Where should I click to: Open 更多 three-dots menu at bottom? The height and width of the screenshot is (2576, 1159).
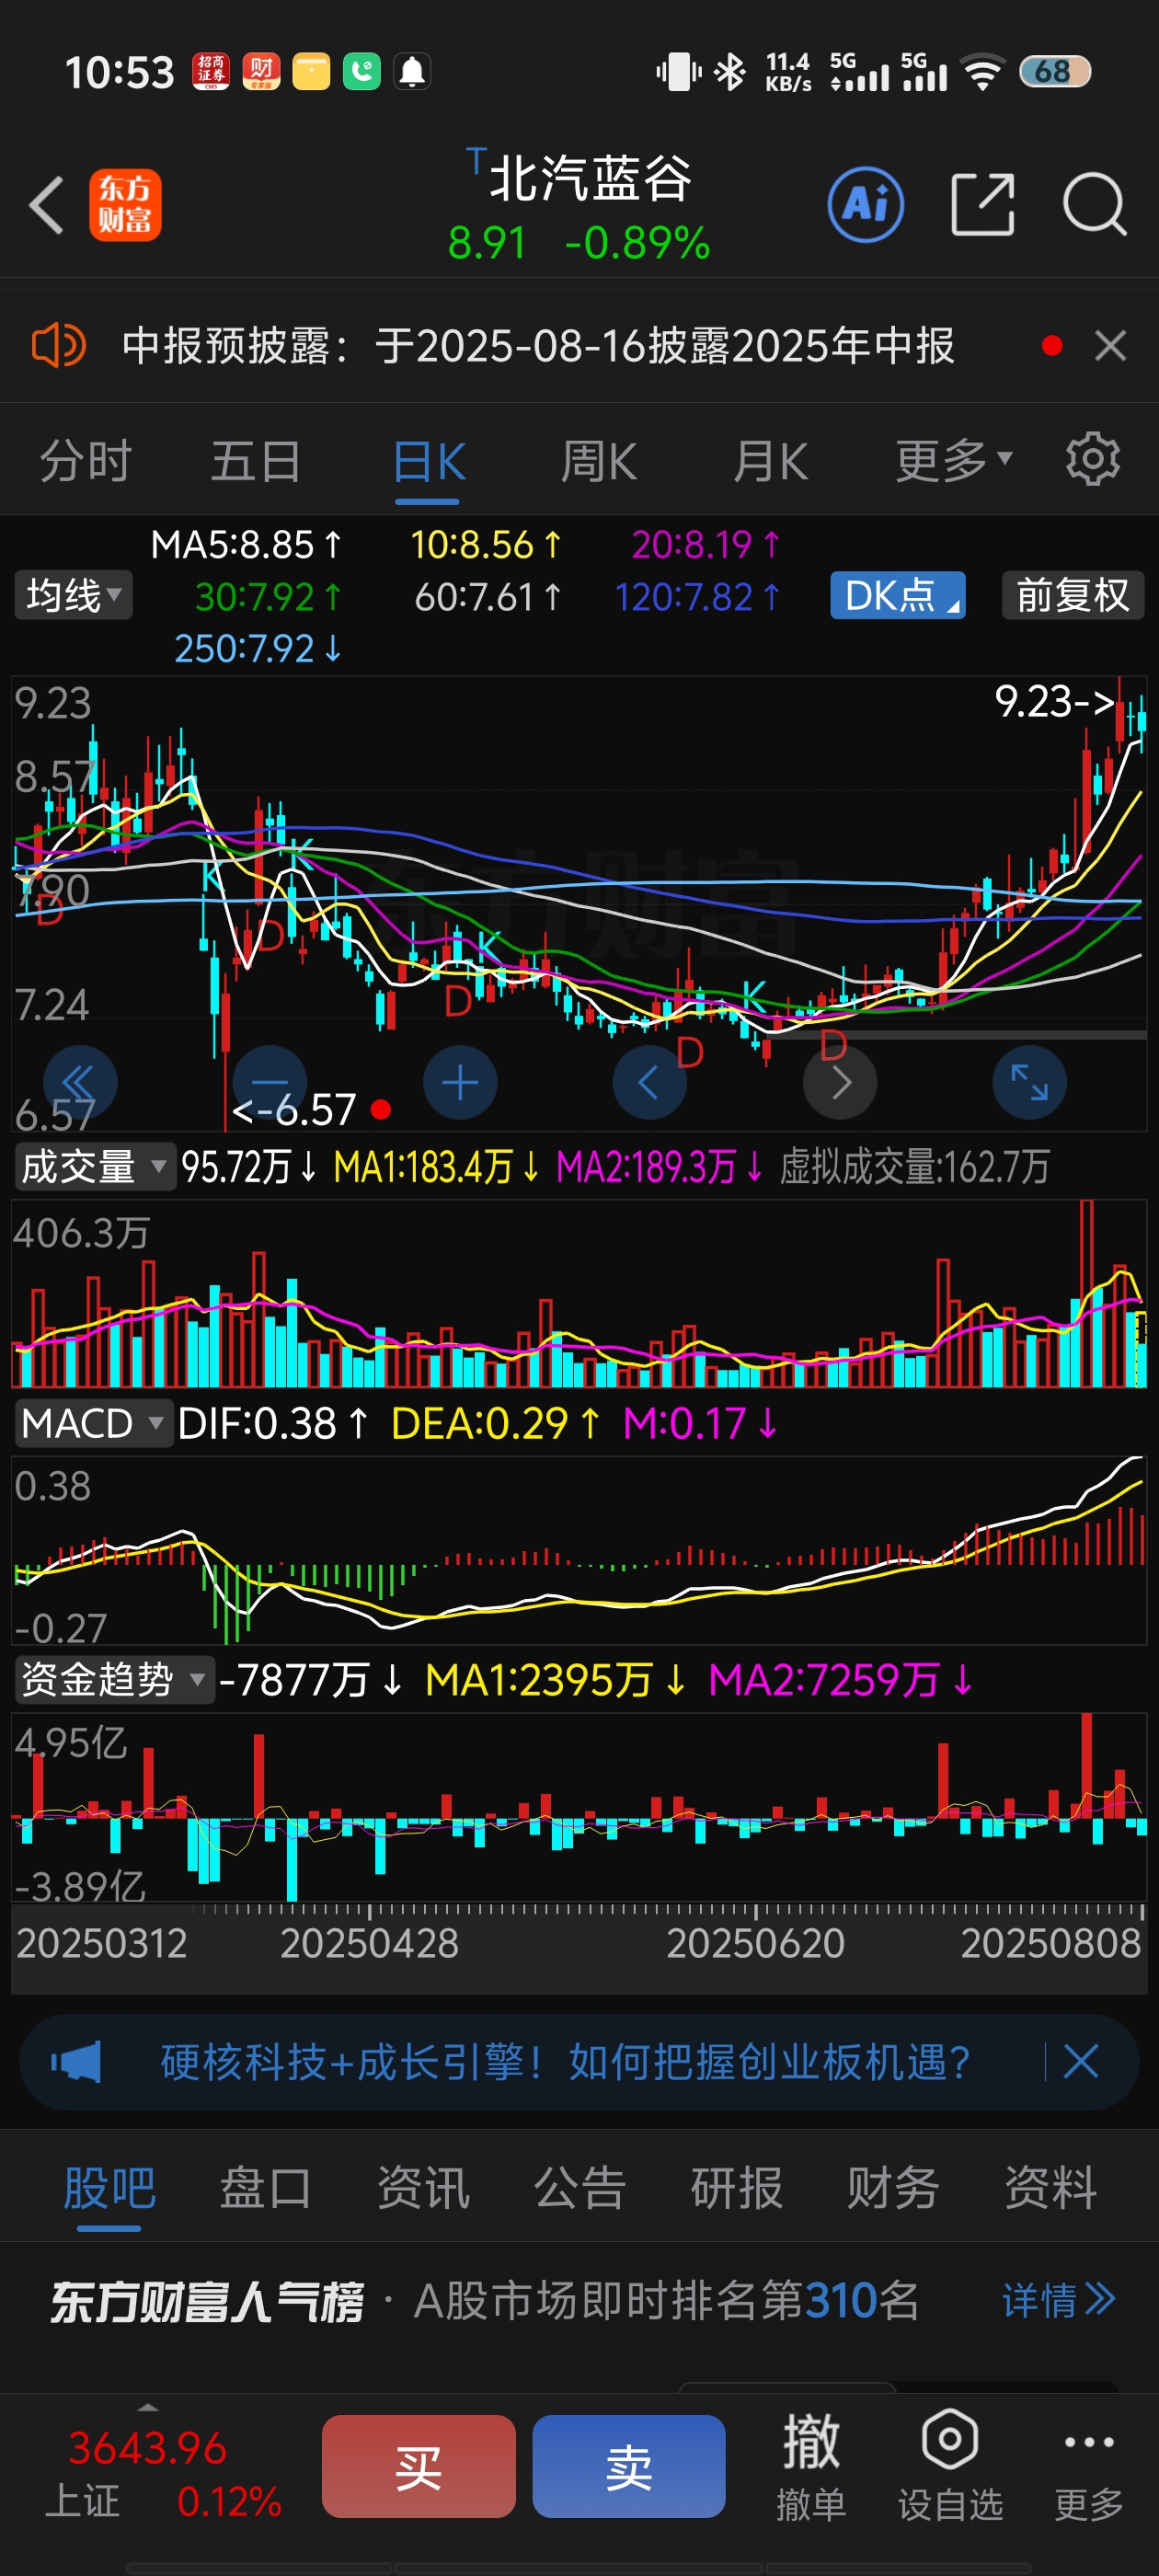coord(1088,2466)
